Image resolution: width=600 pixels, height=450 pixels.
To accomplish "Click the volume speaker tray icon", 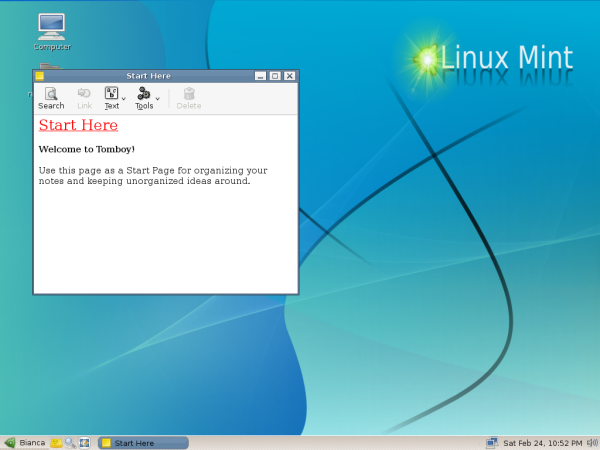I will coord(591,442).
